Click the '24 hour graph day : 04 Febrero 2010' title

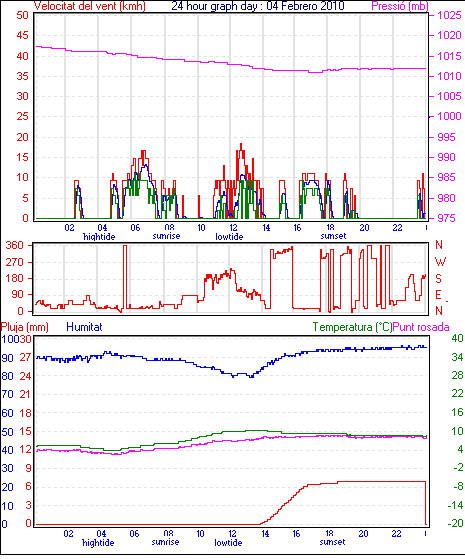258,6
